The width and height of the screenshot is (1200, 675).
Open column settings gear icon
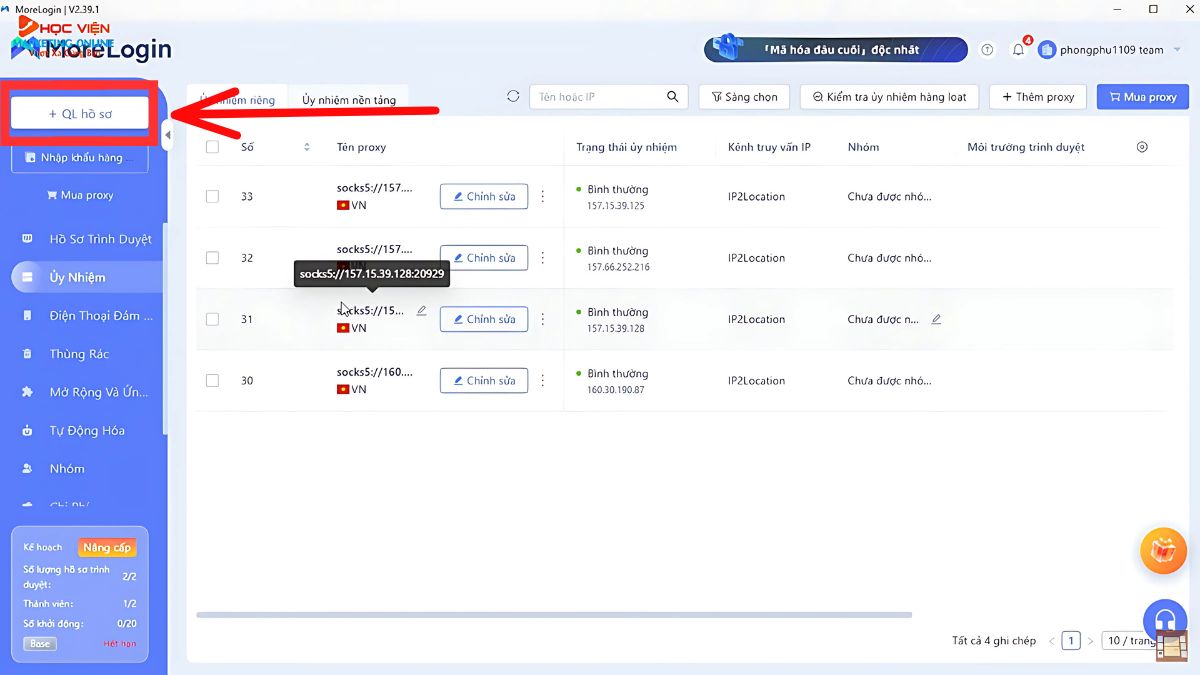coord(1142,147)
